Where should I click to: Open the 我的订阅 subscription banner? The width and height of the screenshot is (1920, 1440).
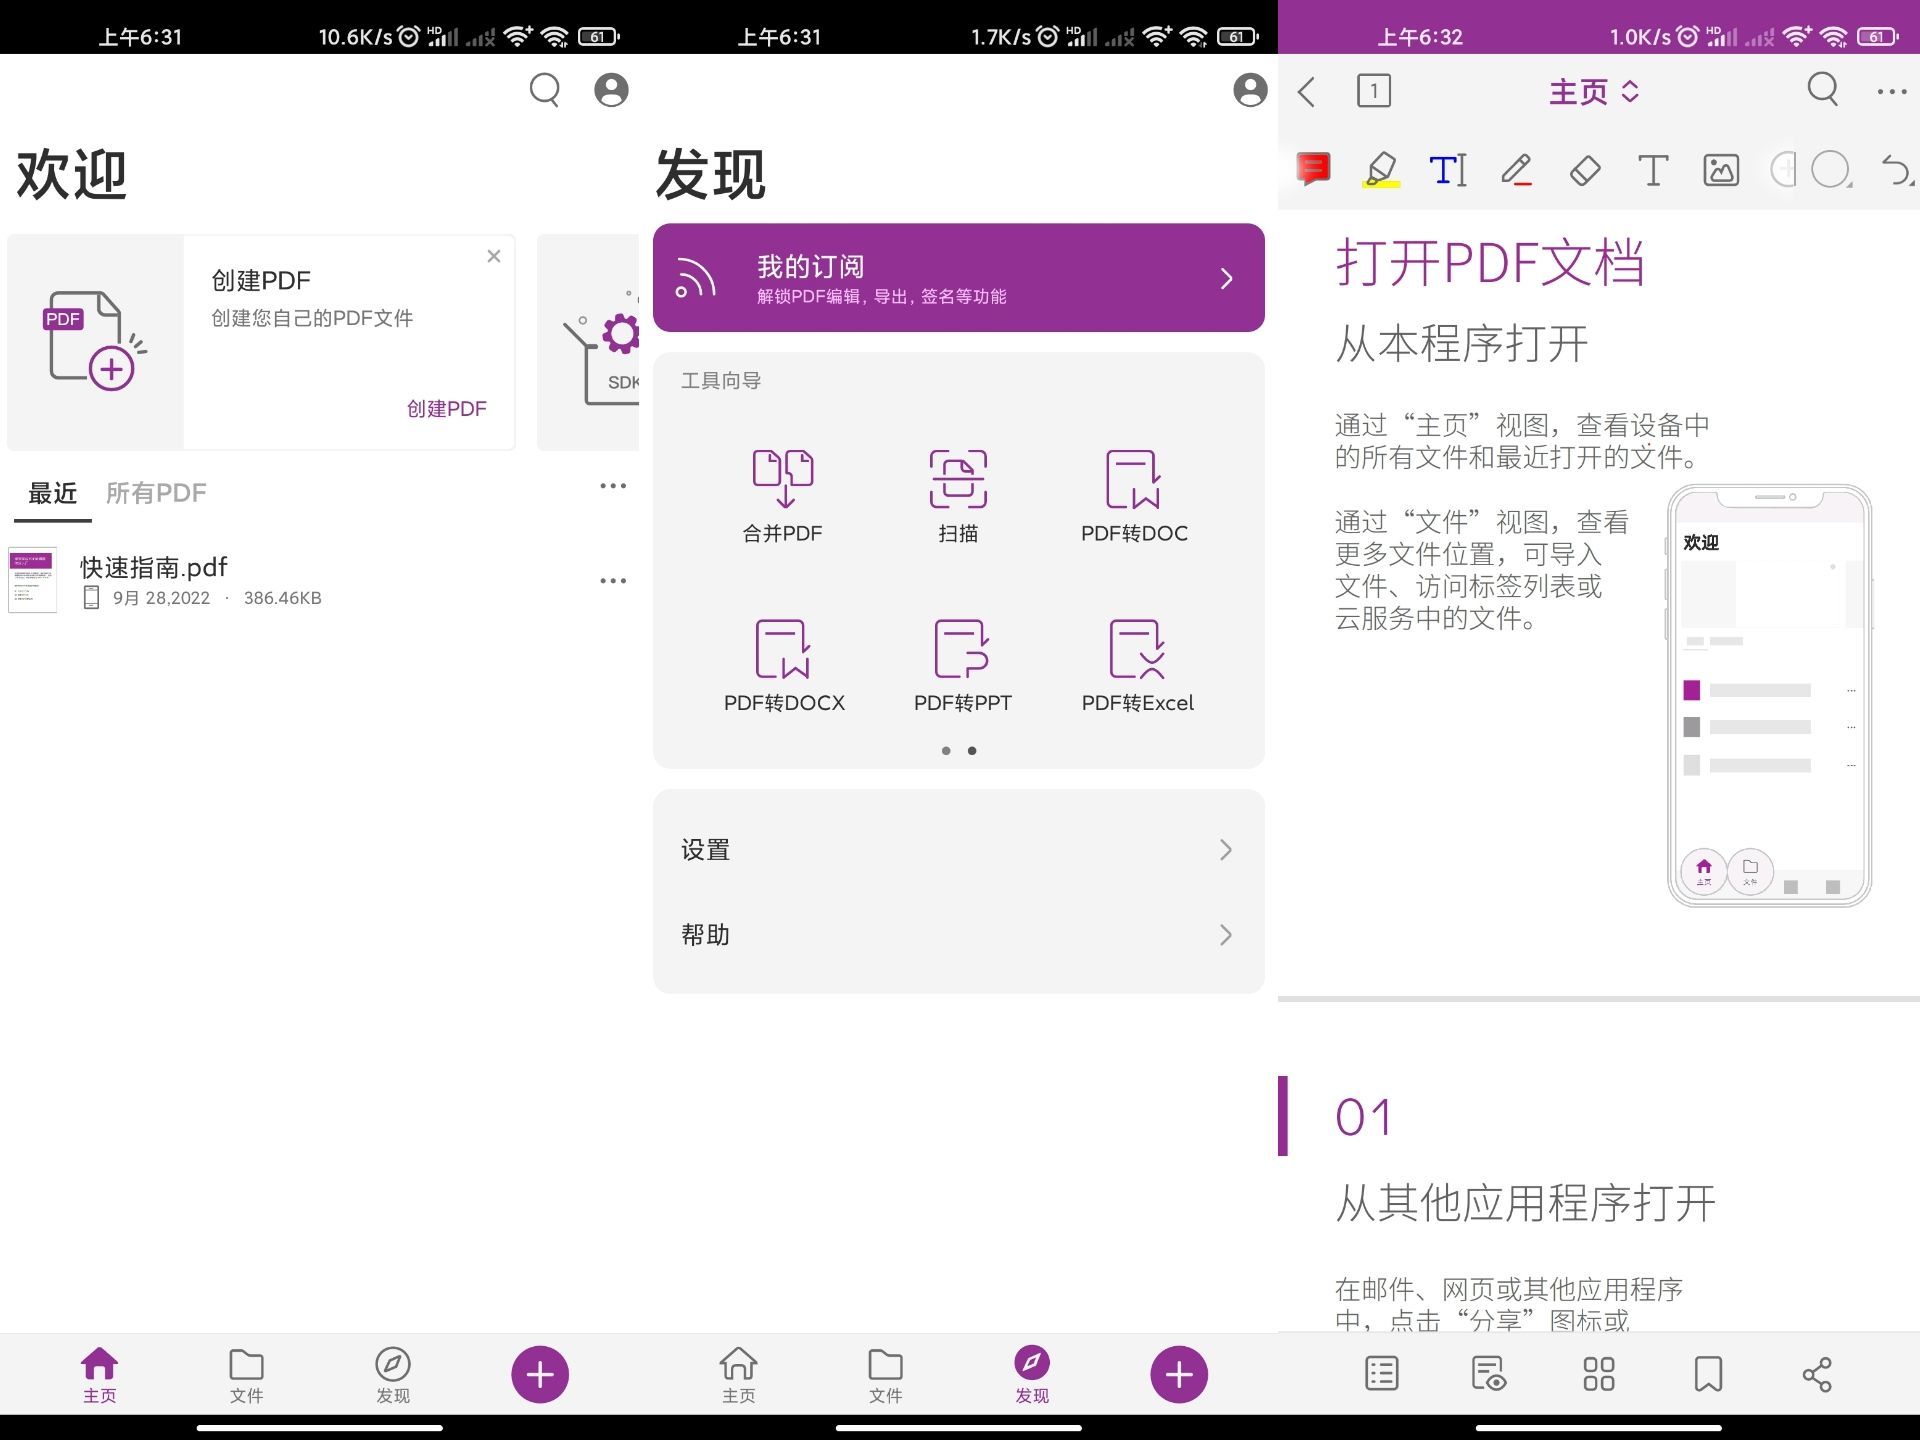(958, 278)
